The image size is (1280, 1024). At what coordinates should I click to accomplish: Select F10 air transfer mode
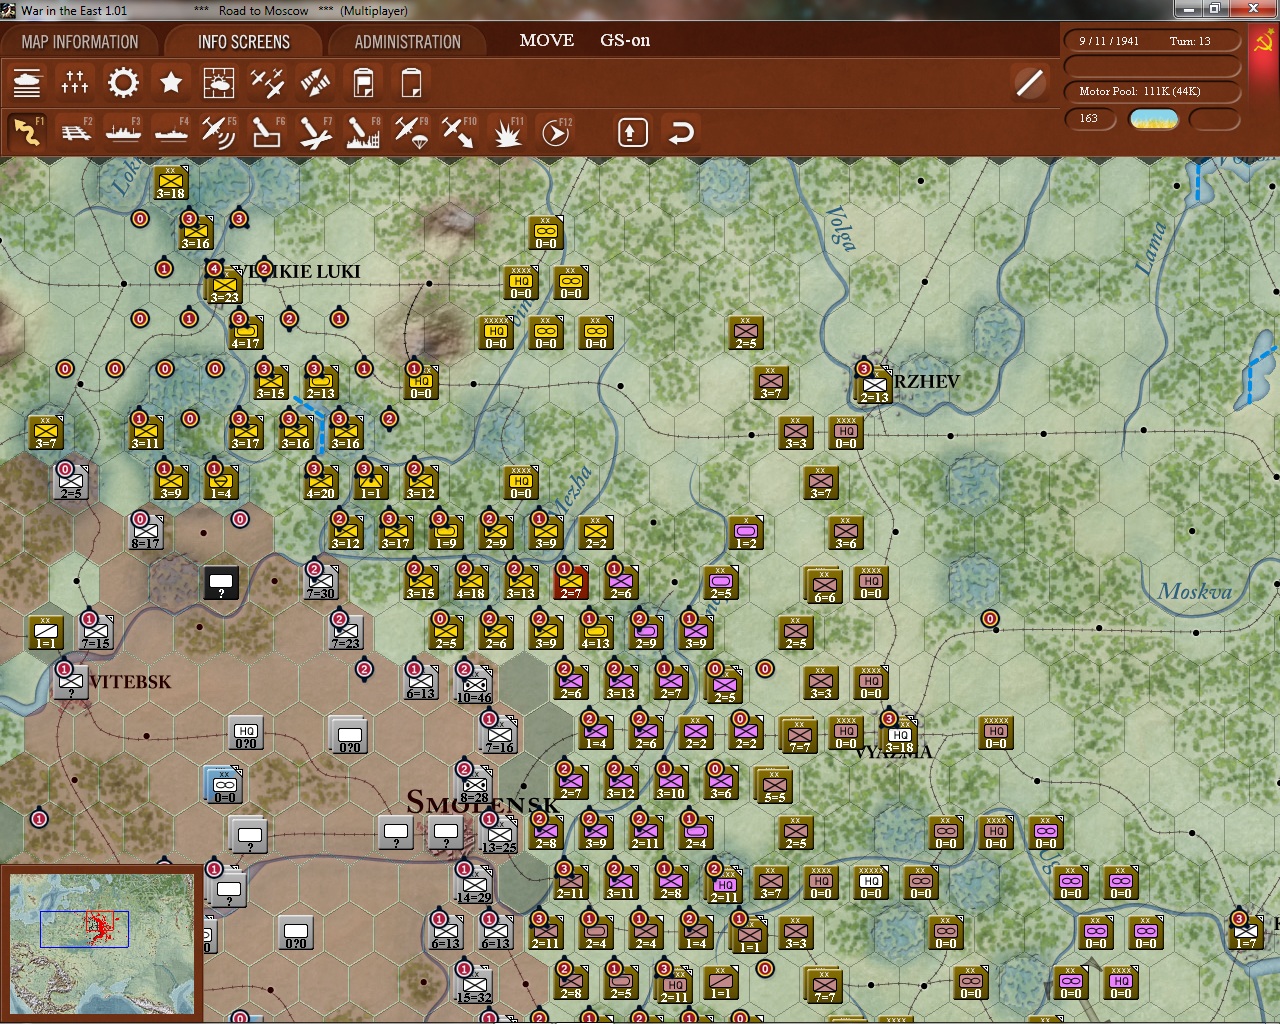459,132
